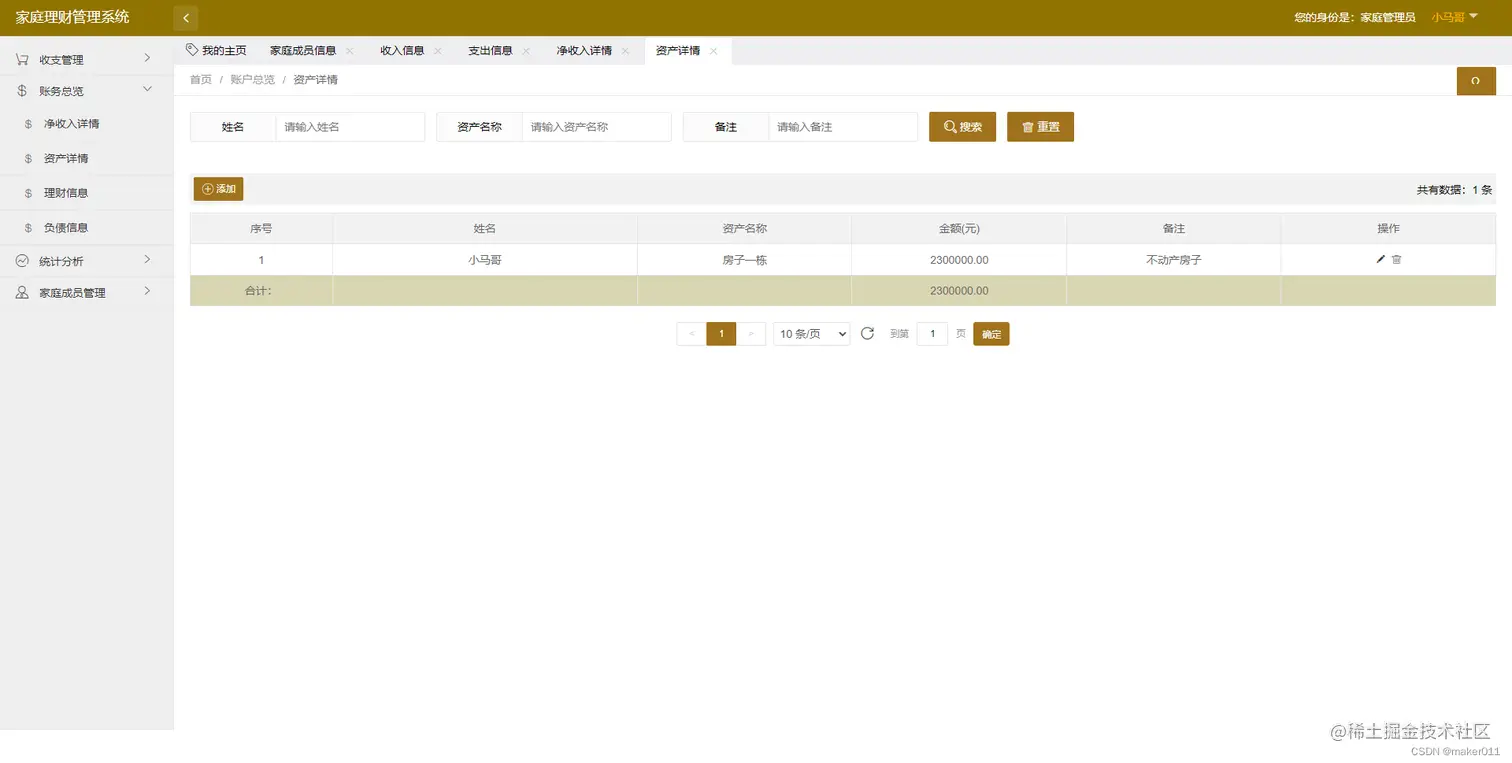Viewport: 1512px width, 763px height.
Task: Click the refresh icon in the pagination bar
Action: pyautogui.click(x=867, y=333)
